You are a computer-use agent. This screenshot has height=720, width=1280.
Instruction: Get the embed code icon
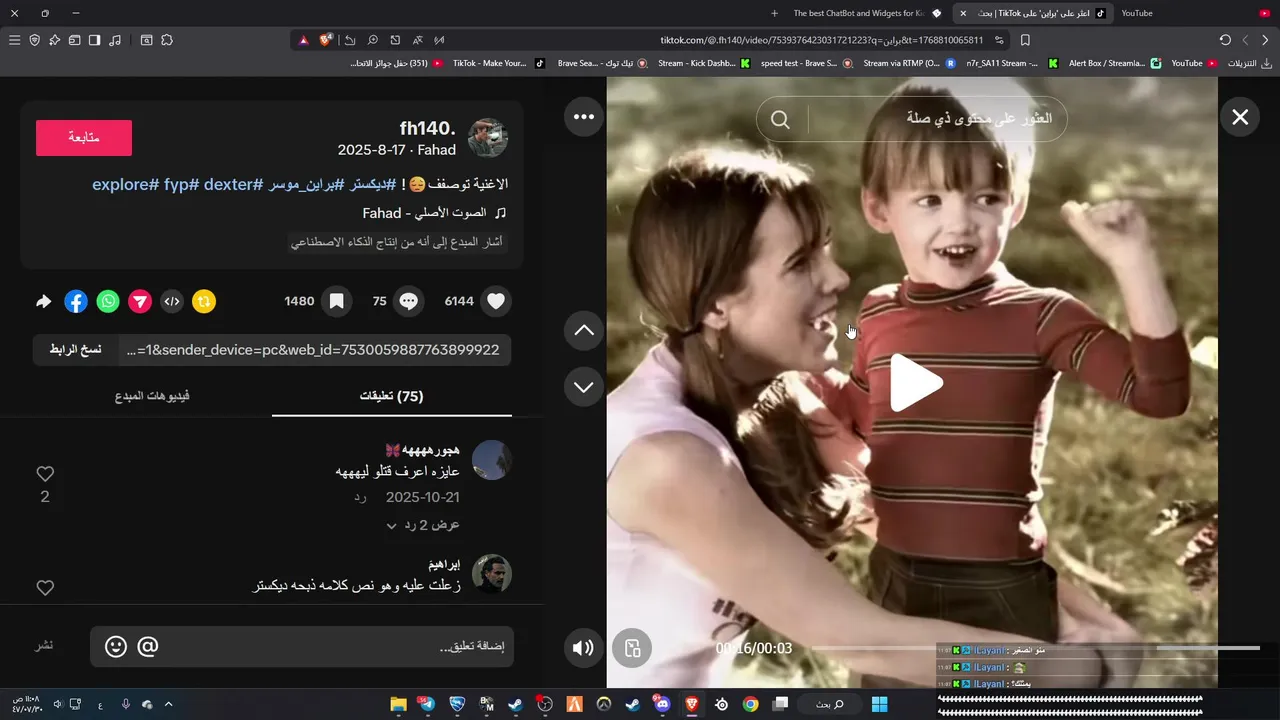point(172,301)
